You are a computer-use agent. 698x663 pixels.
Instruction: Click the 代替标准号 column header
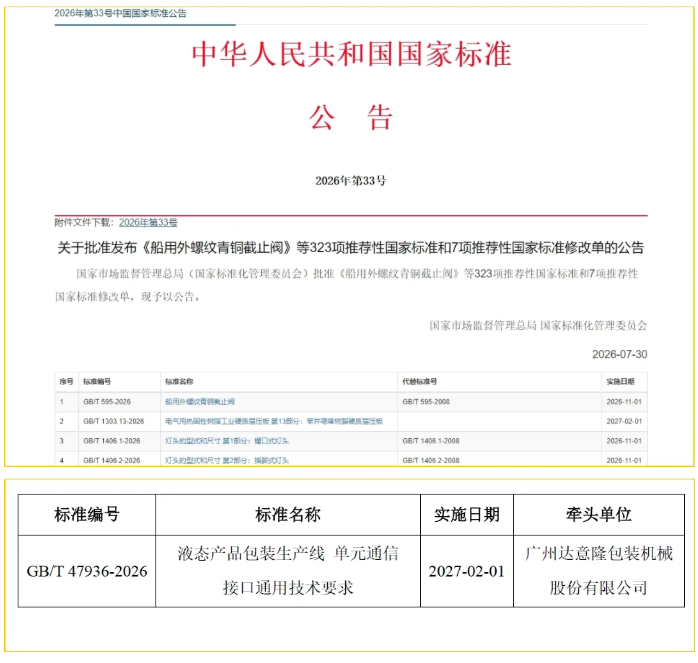click(x=419, y=382)
